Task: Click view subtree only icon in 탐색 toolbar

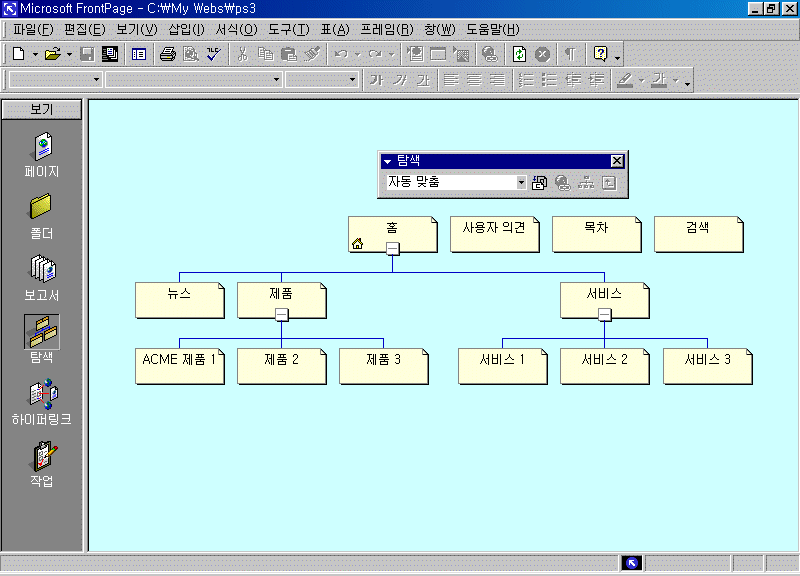Action: coord(609,183)
